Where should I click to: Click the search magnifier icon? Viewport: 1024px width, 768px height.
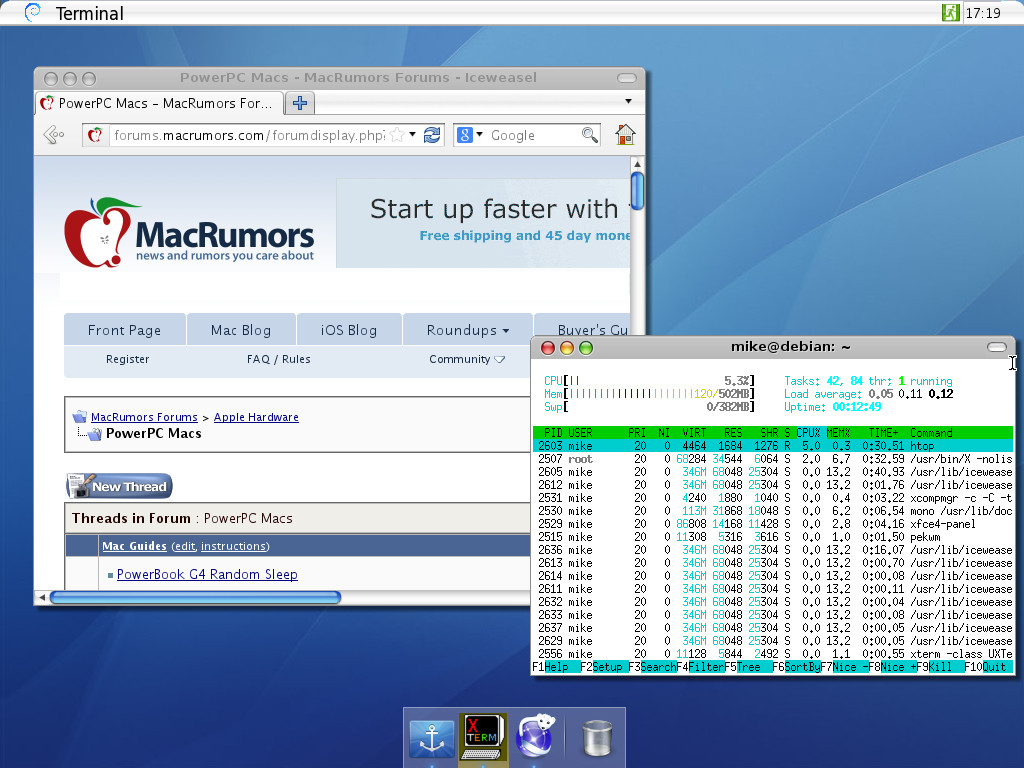coord(589,135)
